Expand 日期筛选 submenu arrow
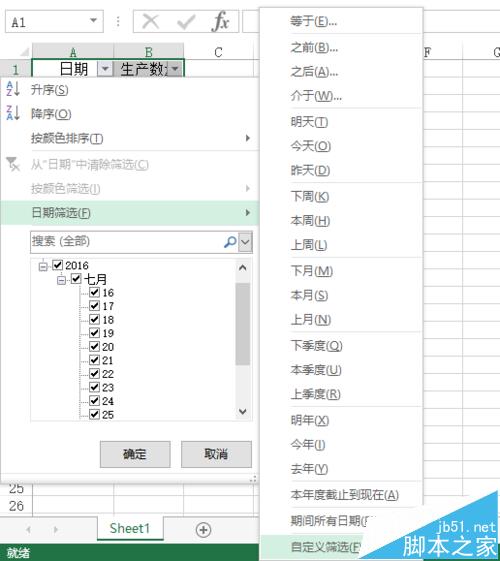This screenshot has width=500, height=561. click(x=247, y=213)
